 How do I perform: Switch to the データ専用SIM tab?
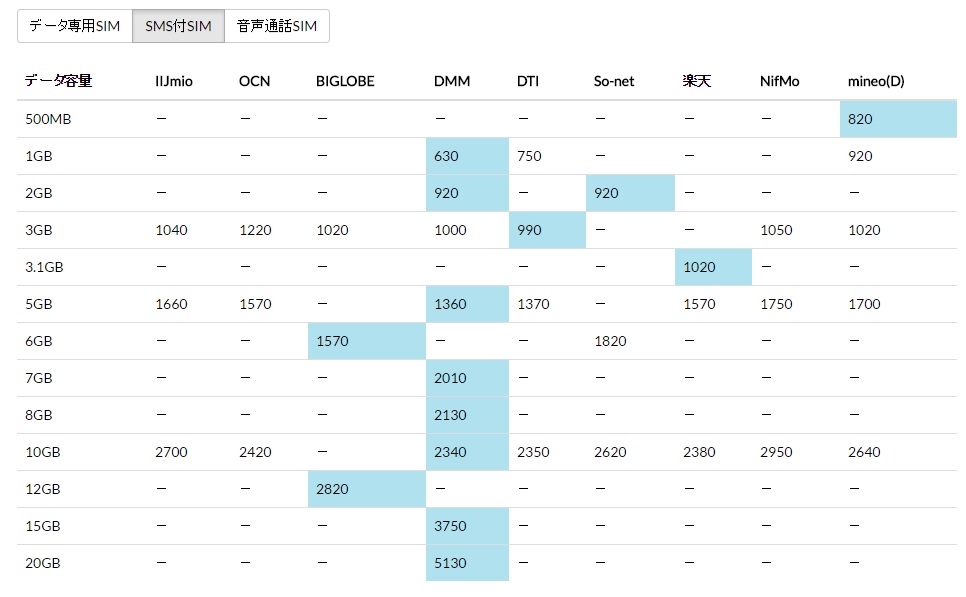tap(75, 26)
